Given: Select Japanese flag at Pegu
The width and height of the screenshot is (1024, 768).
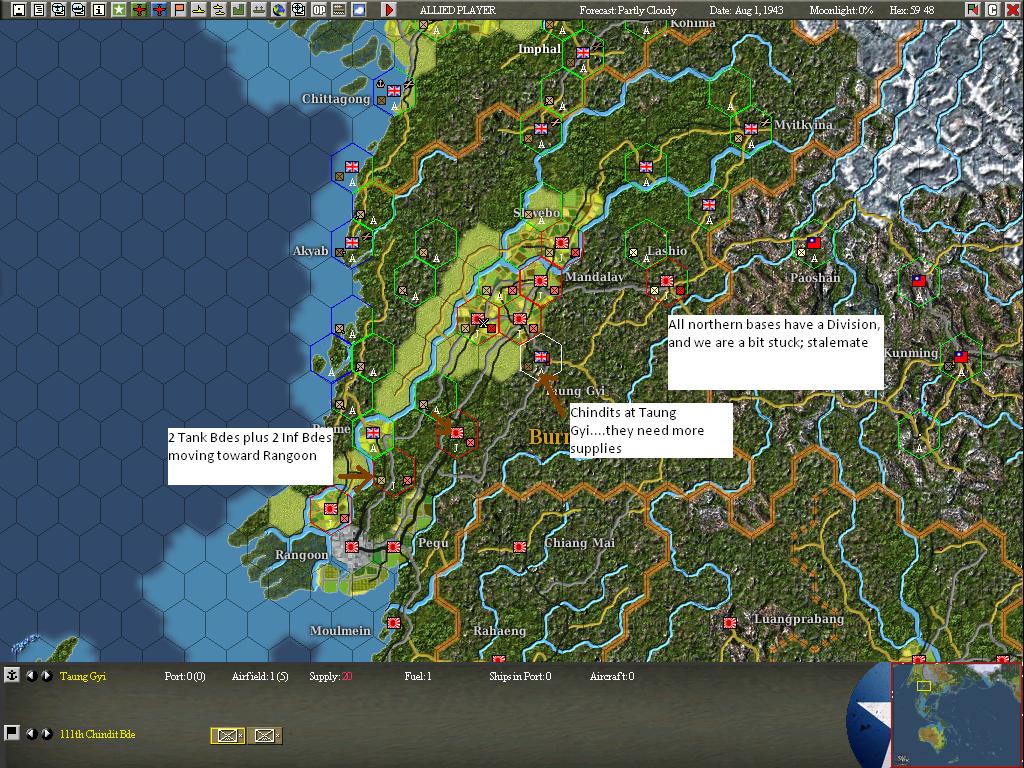Looking at the screenshot, I should (x=394, y=547).
